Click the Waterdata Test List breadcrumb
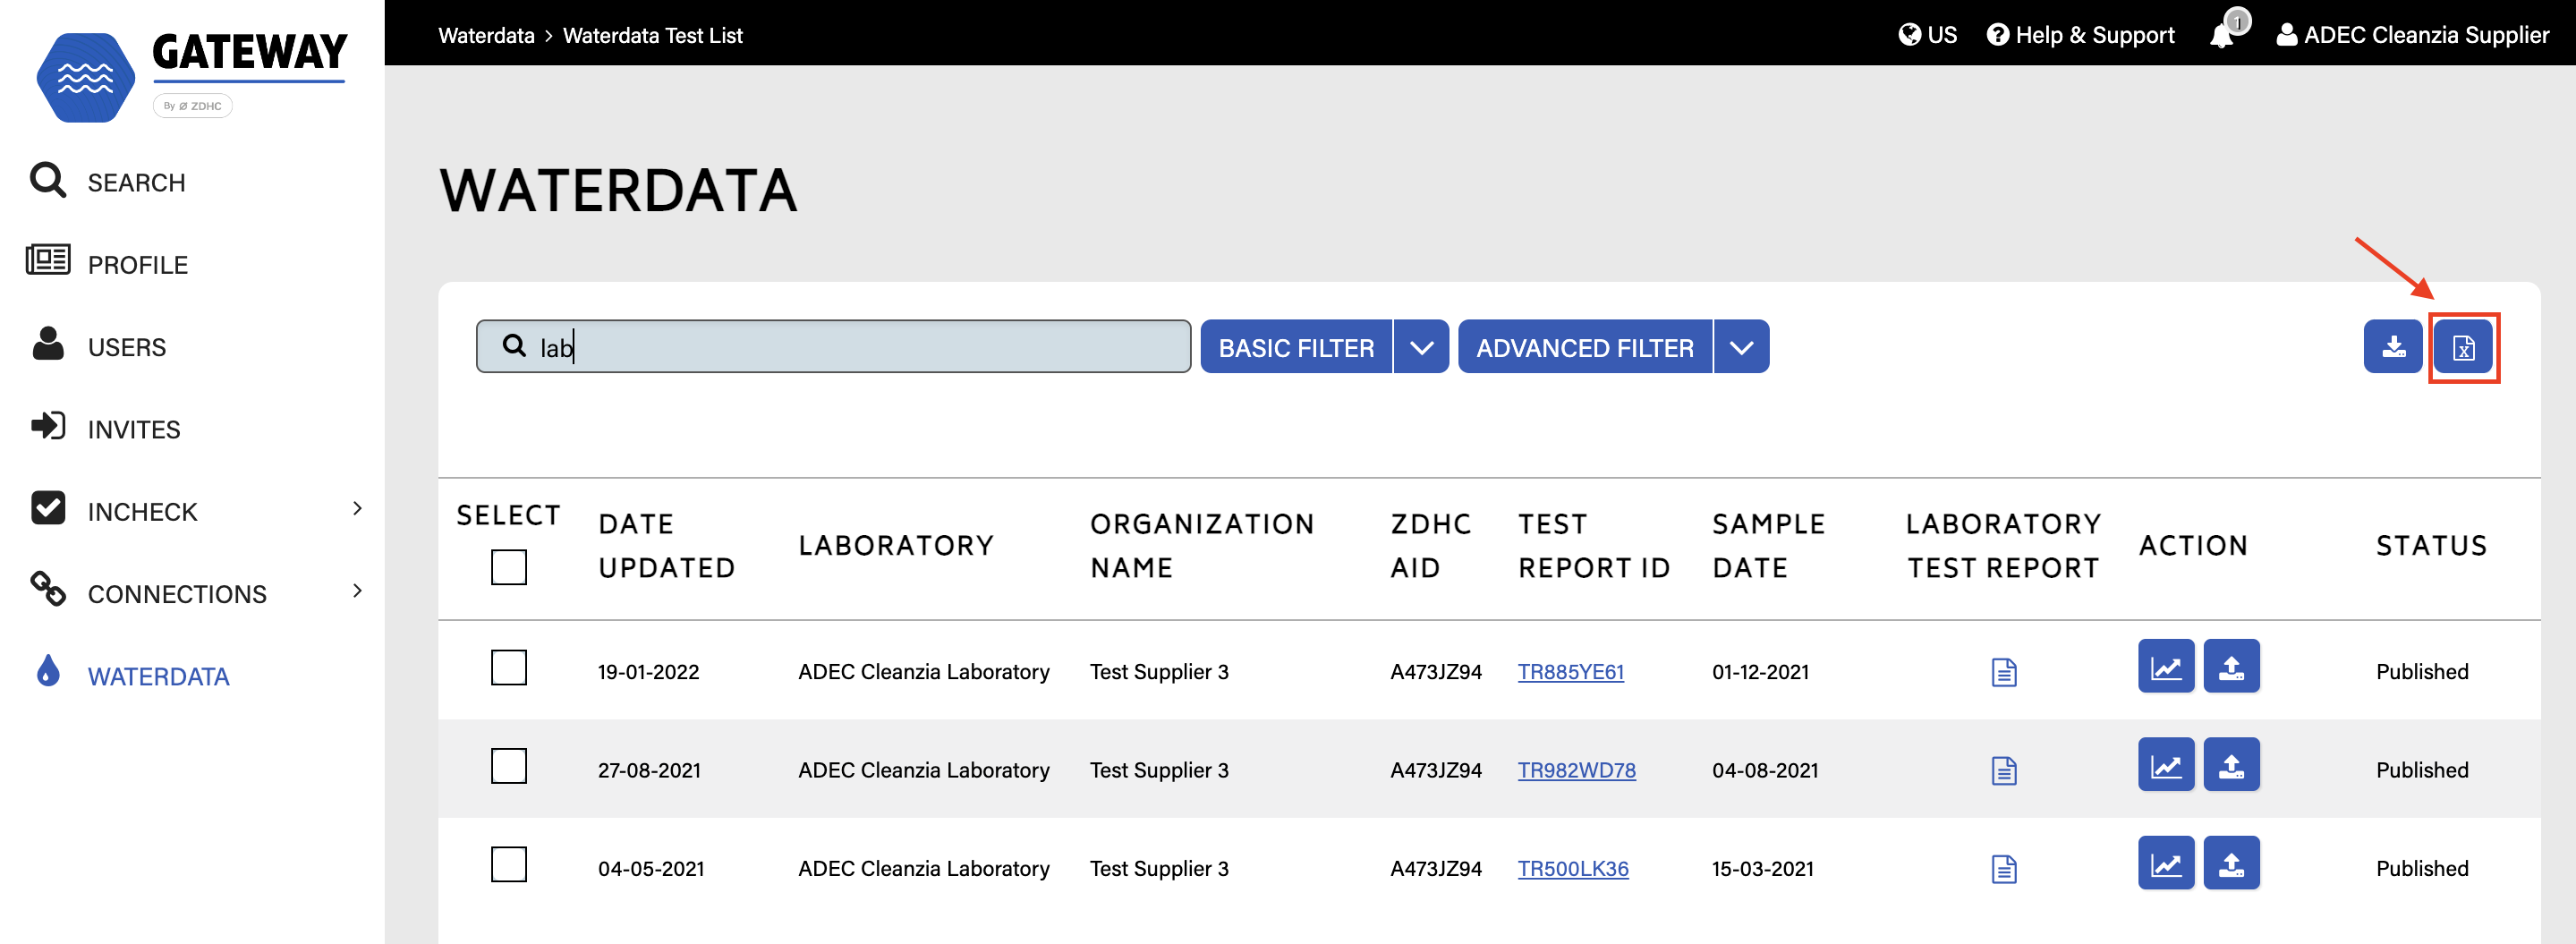 [x=652, y=36]
